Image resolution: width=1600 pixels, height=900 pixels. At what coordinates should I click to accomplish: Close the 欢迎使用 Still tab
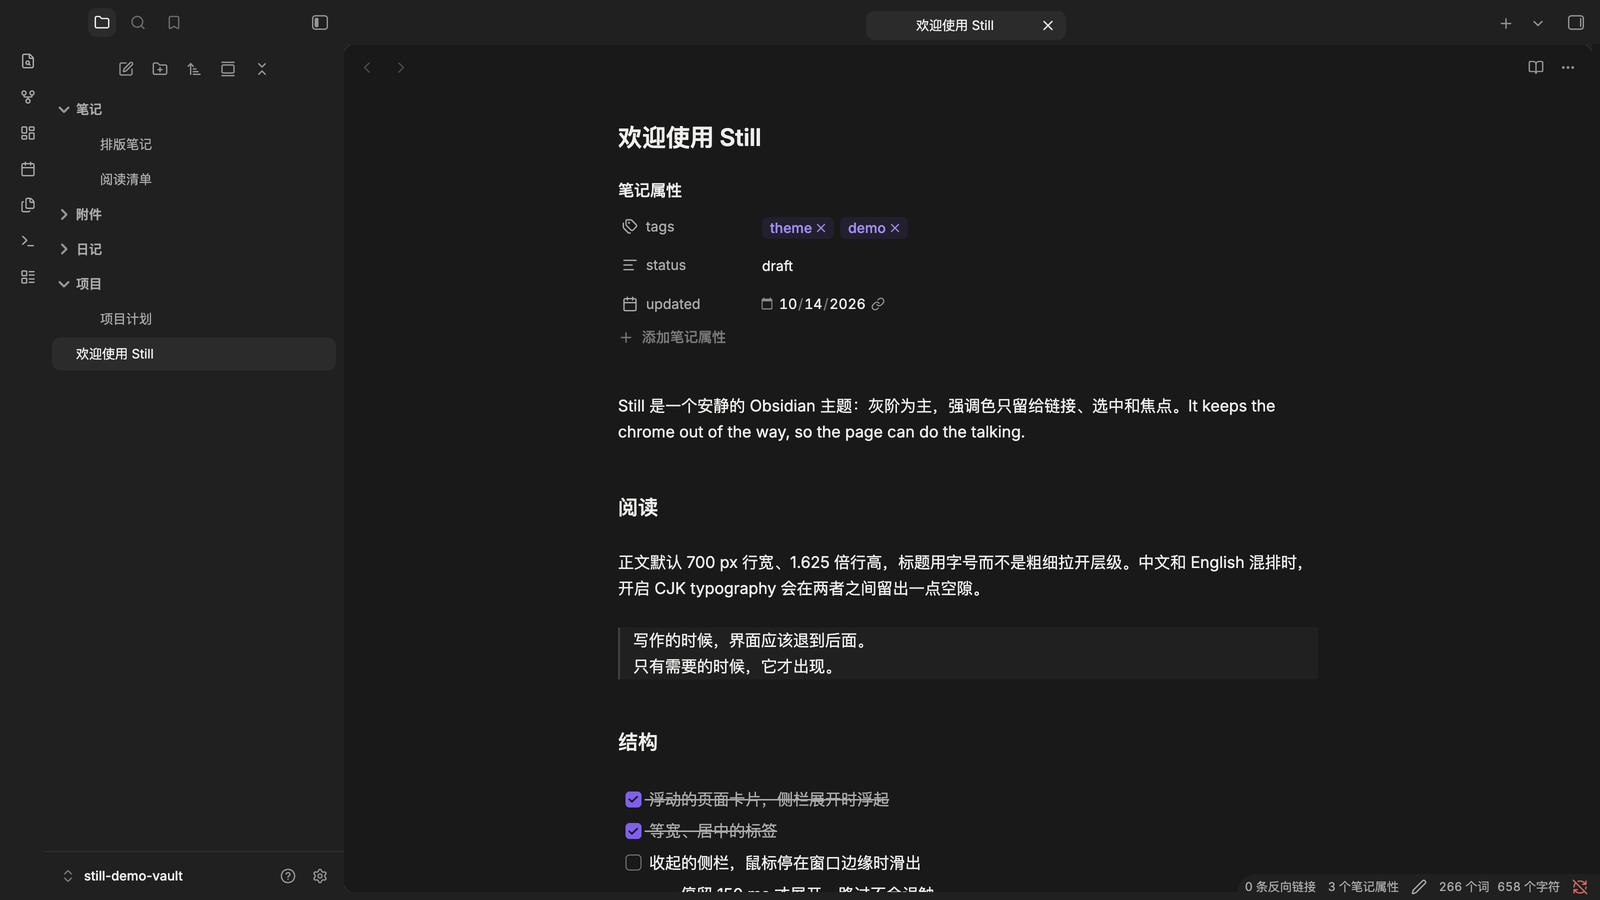click(1048, 25)
